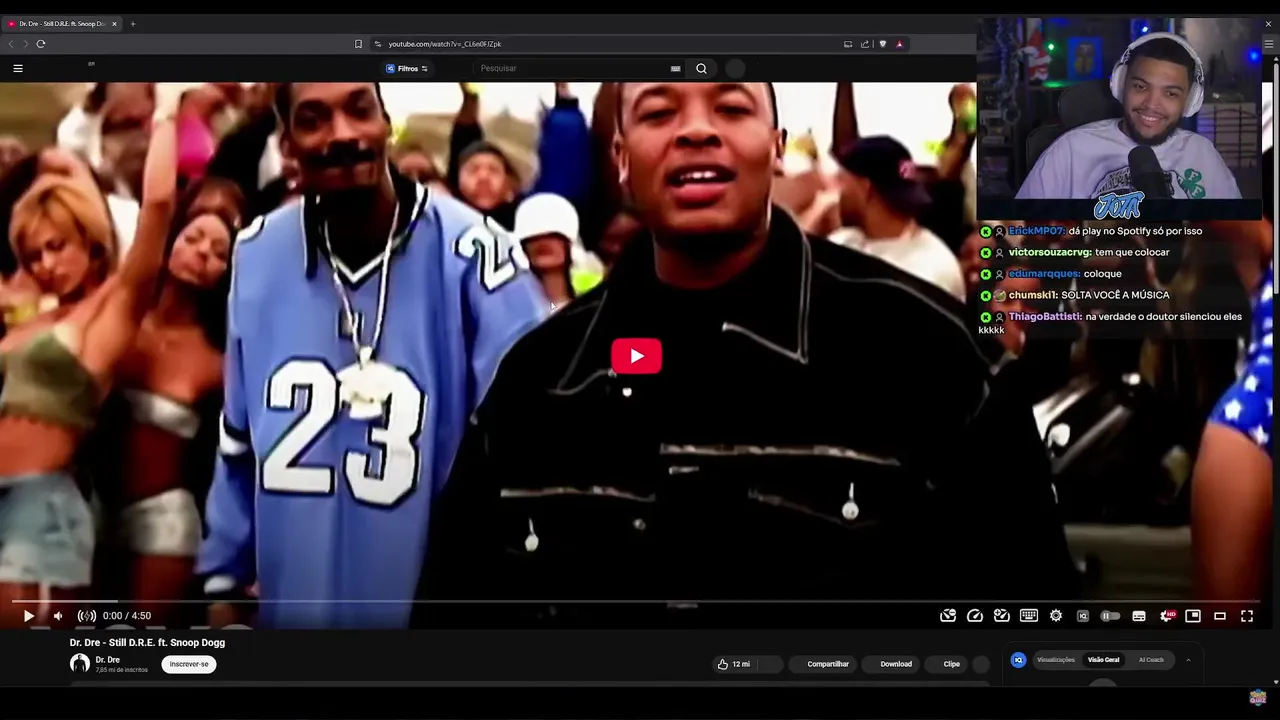This screenshot has height=720, width=1280.
Task: Reload the page in the browser
Action: click(x=41, y=44)
